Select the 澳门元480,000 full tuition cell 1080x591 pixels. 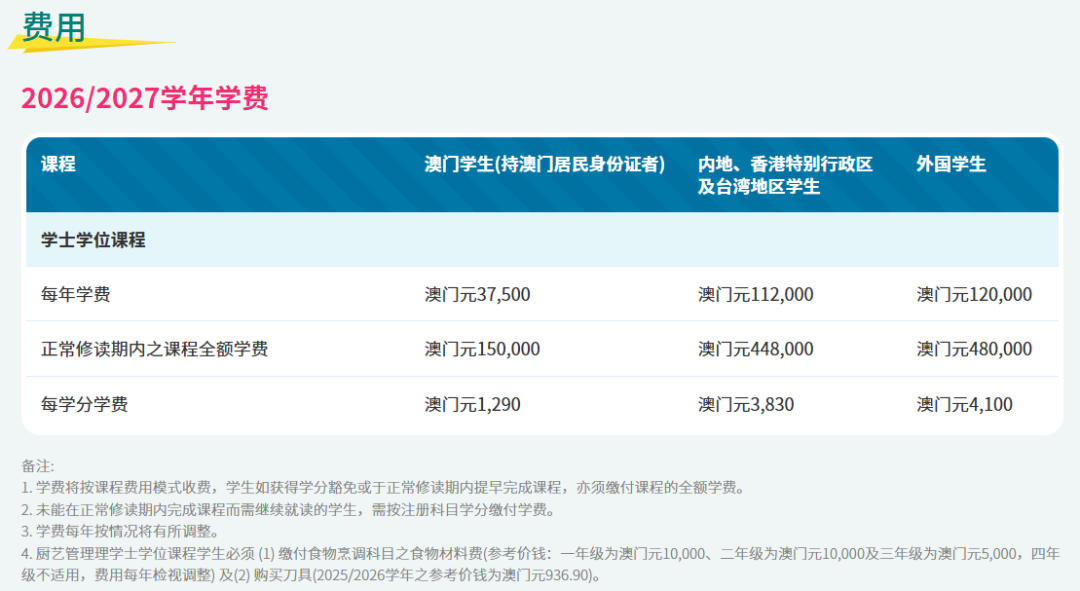[974, 349]
